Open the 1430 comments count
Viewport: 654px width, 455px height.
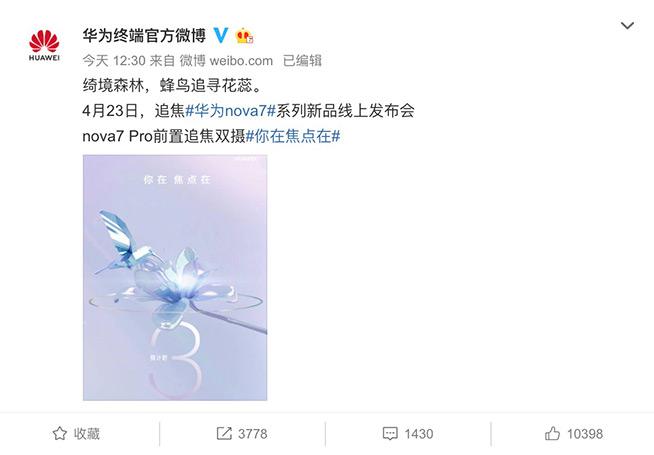(418, 434)
